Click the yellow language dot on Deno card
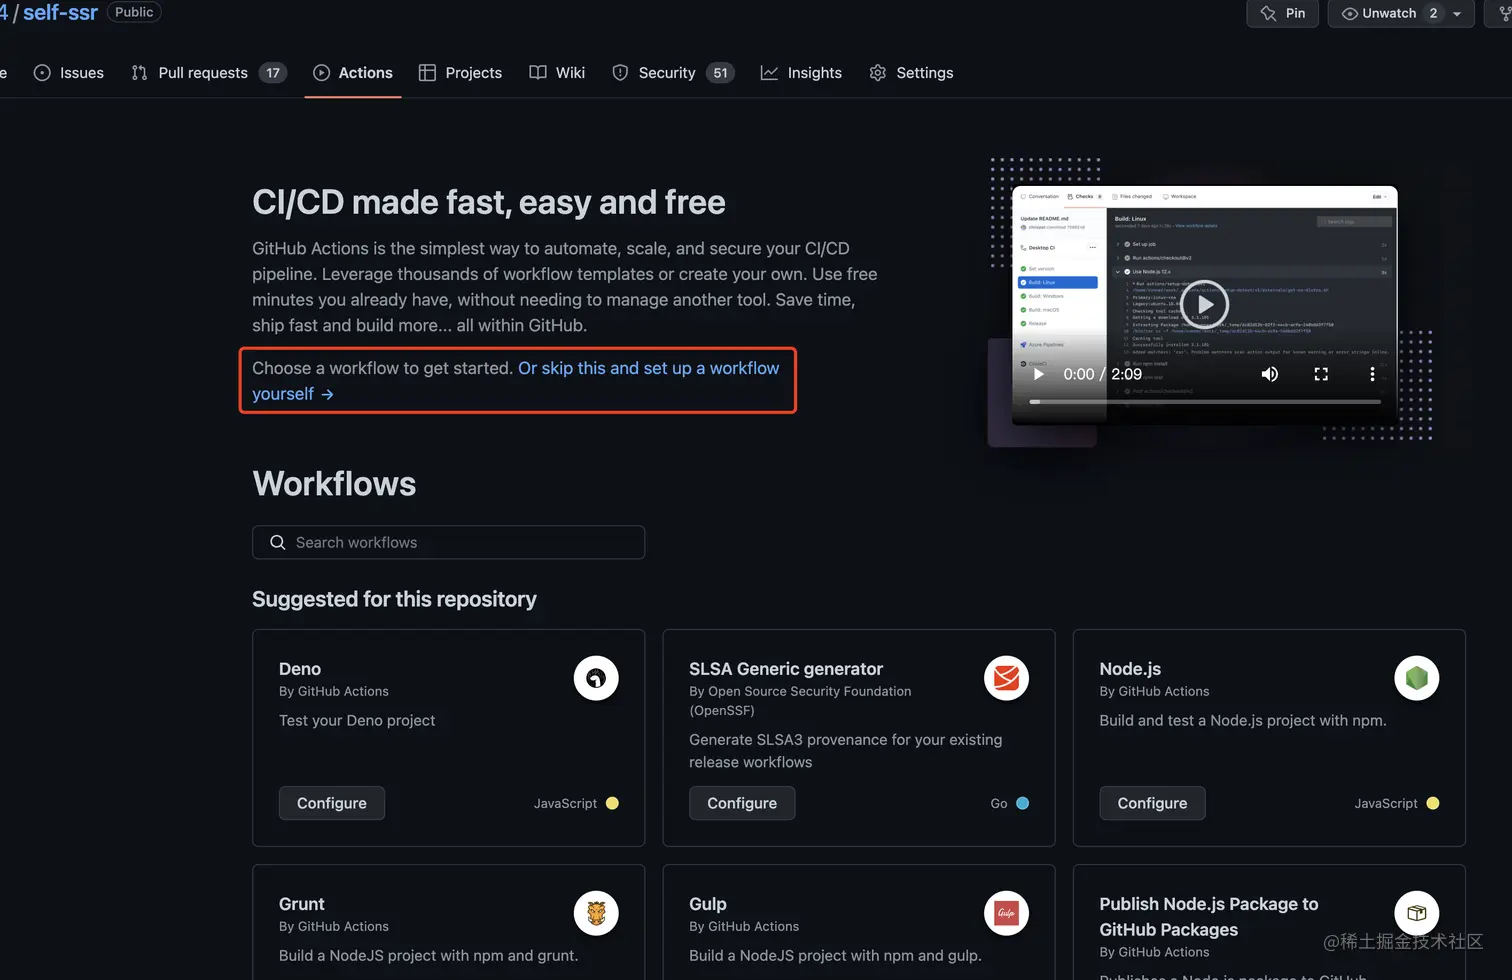The height and width of the screenshot is (980, 1512). tap(612, 803)
